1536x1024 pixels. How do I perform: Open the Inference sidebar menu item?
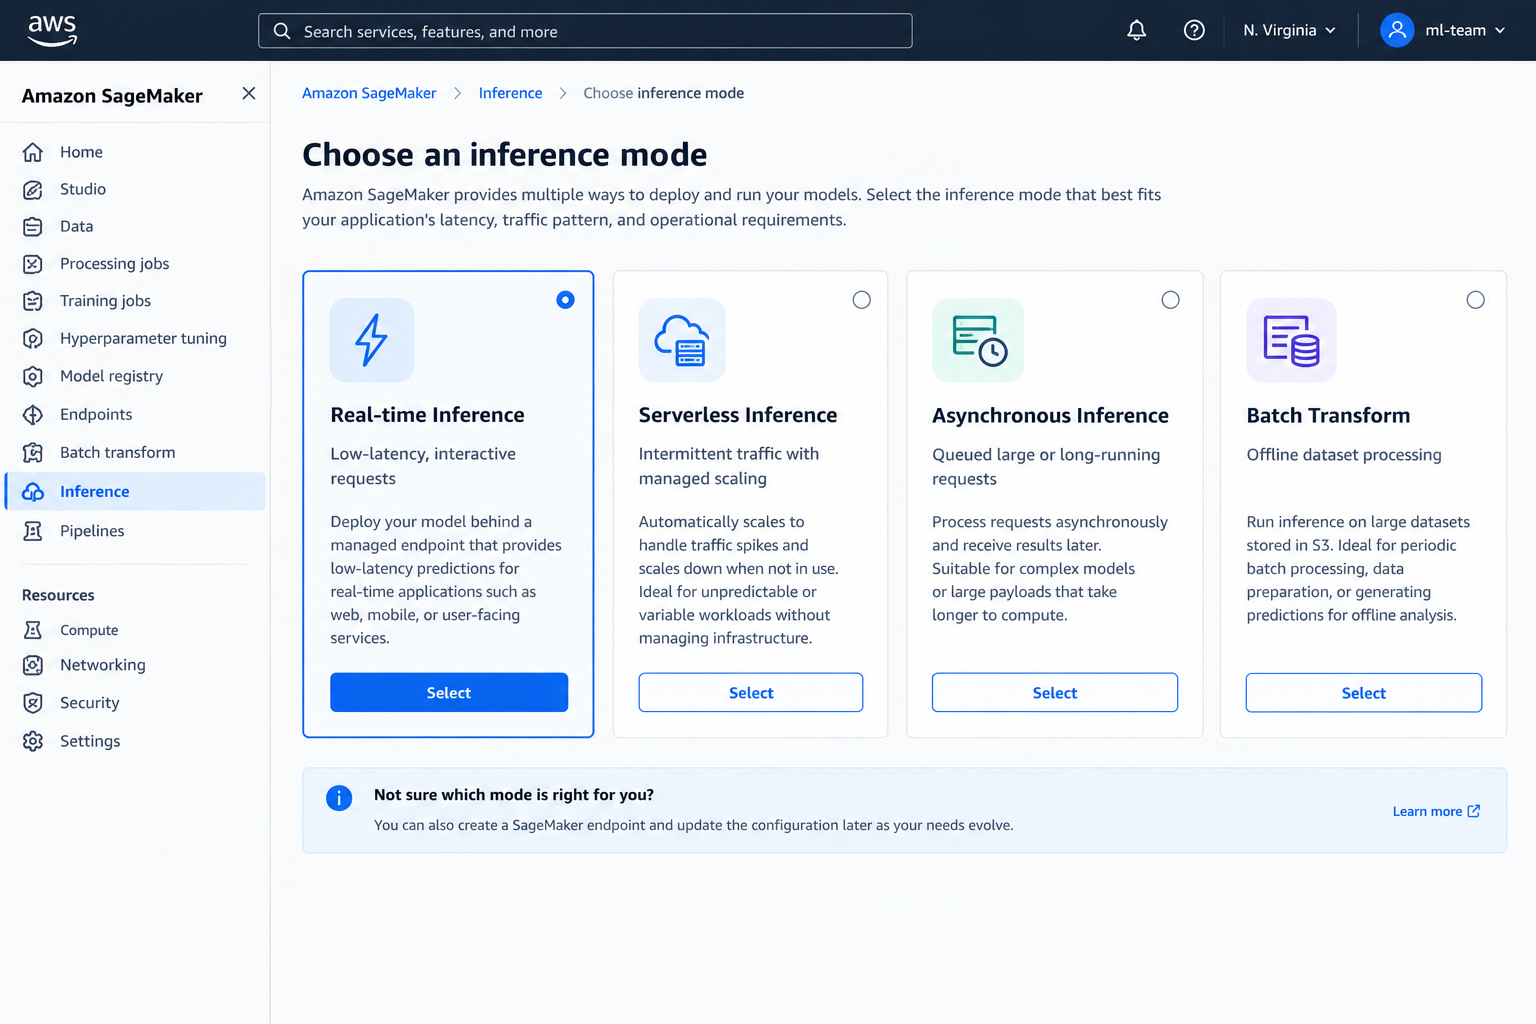coord(136,491)
